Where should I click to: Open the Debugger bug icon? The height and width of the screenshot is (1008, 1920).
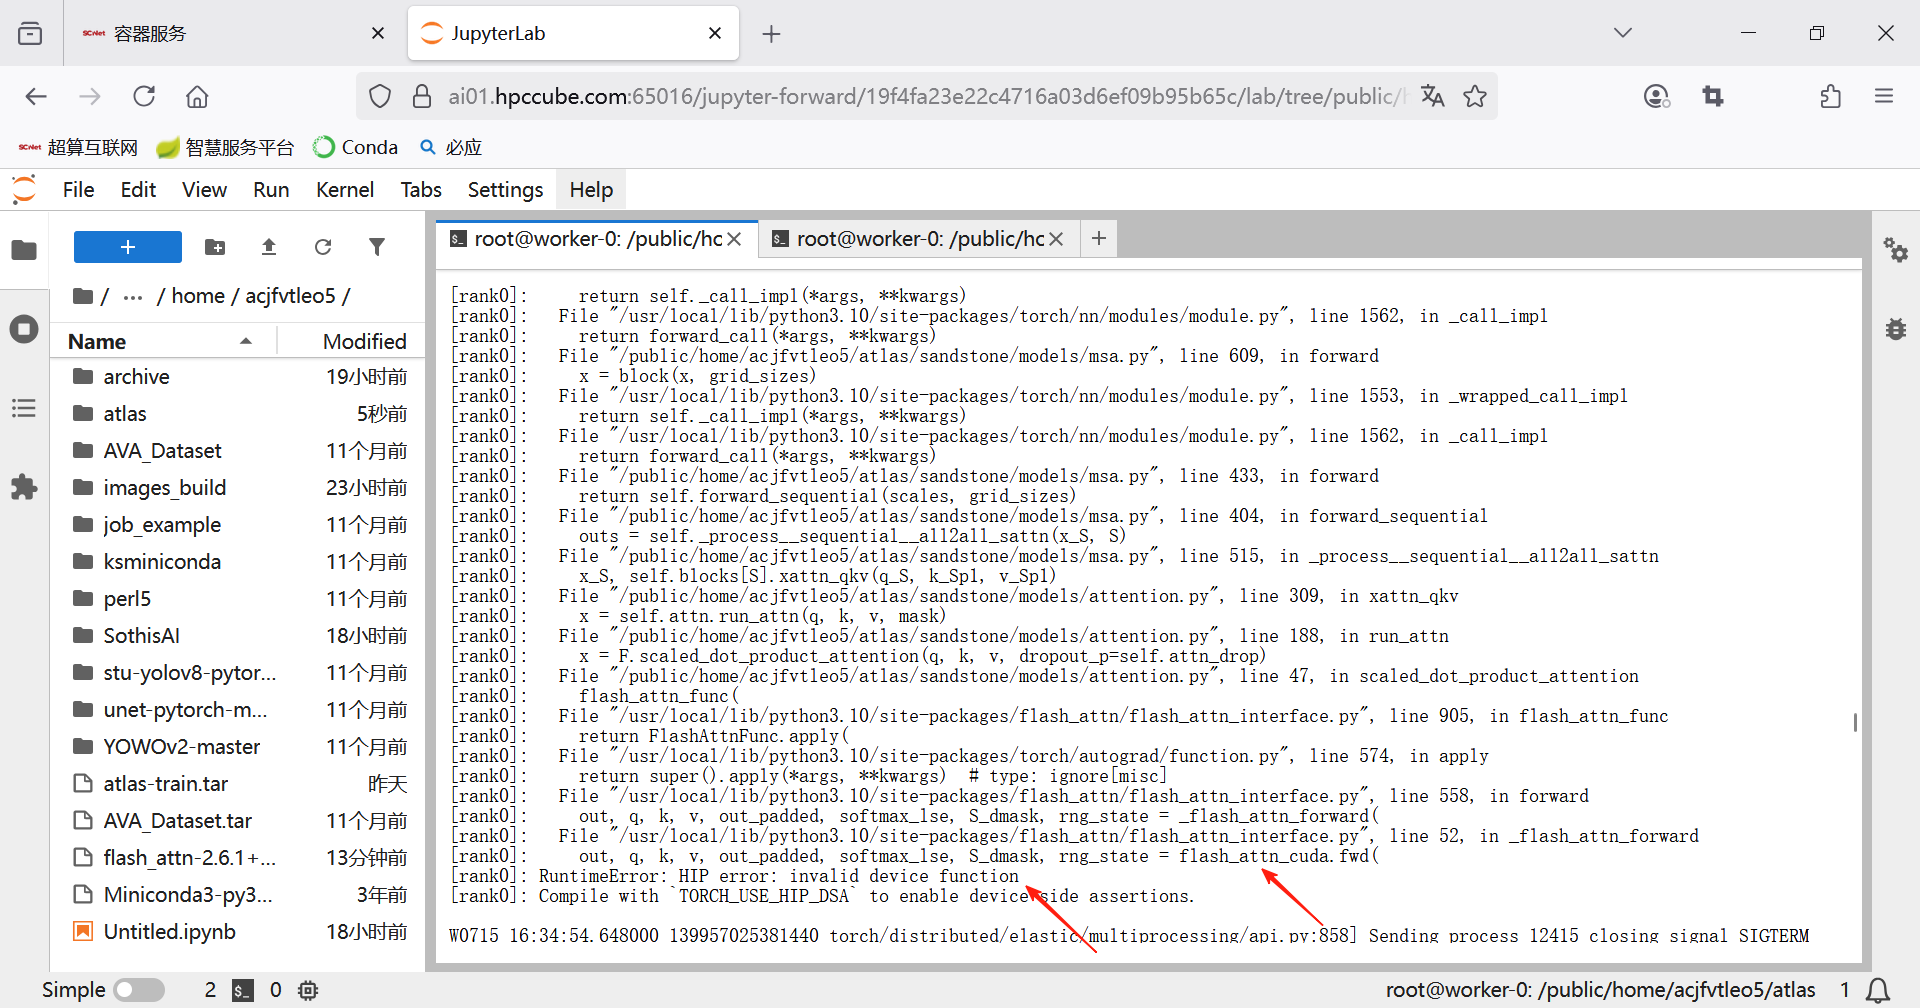pos(1896,329)
